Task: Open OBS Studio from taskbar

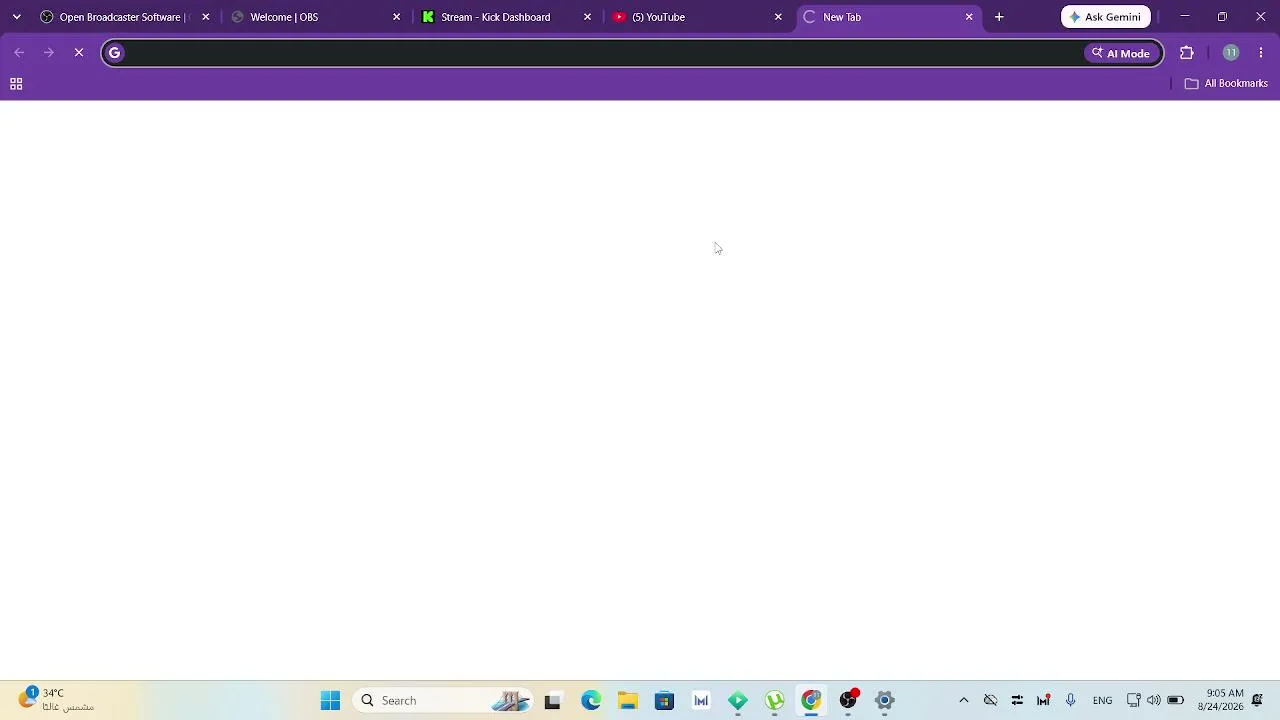Action: 848,700
